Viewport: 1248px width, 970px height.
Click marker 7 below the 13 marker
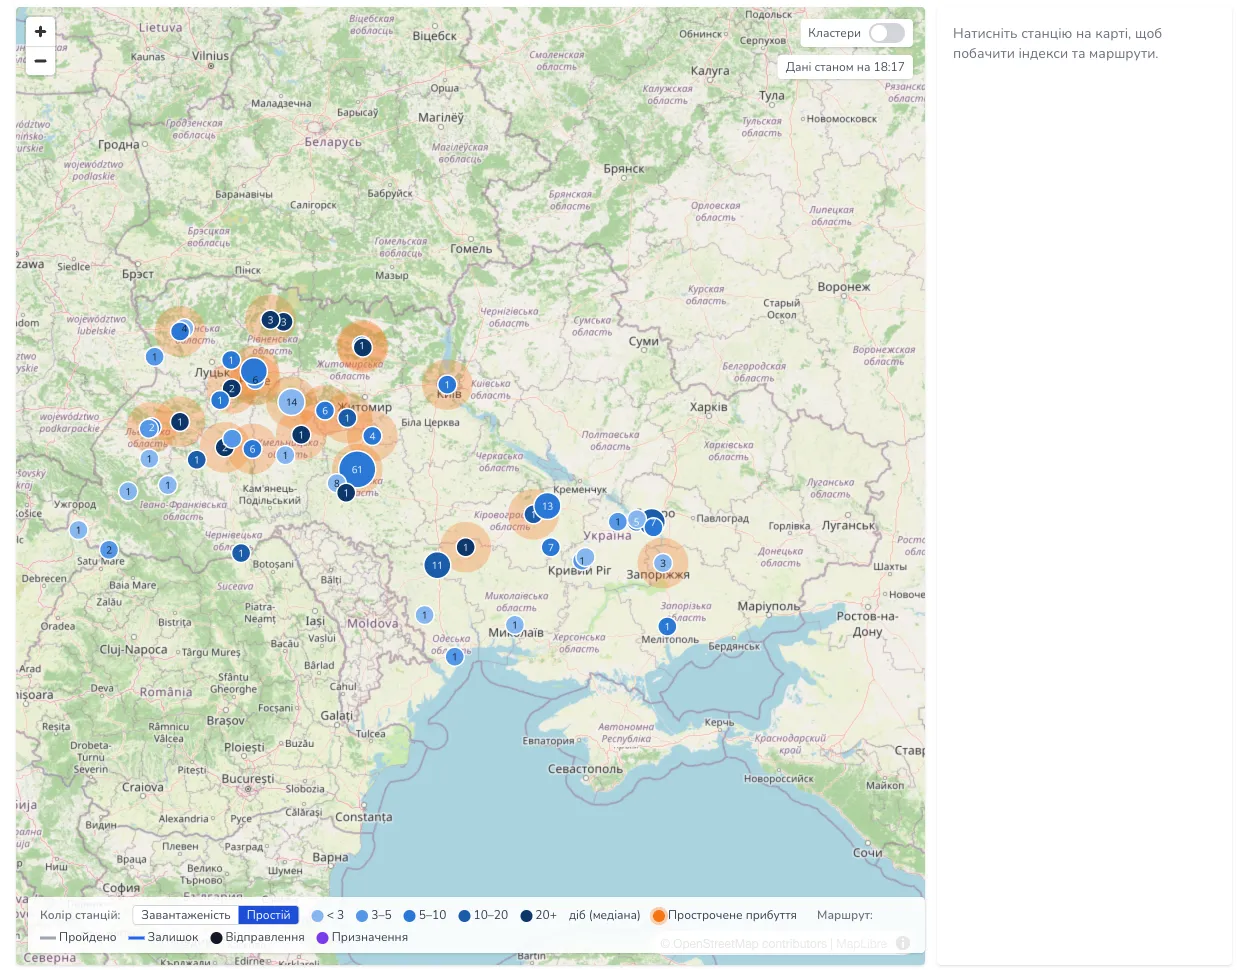pos(550,547)
